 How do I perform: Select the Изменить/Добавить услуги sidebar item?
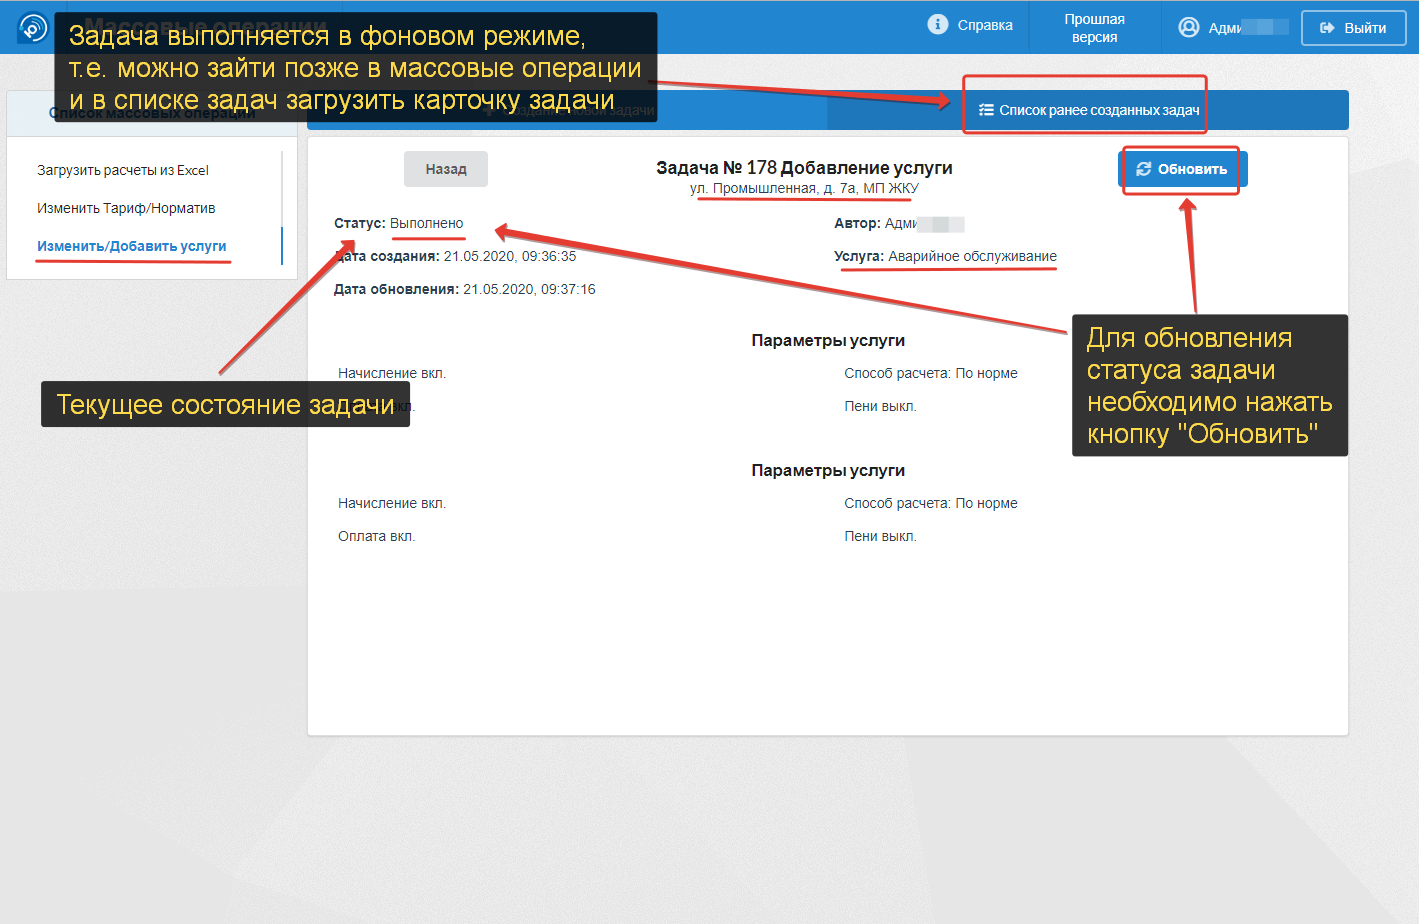[x=132, y=246]
